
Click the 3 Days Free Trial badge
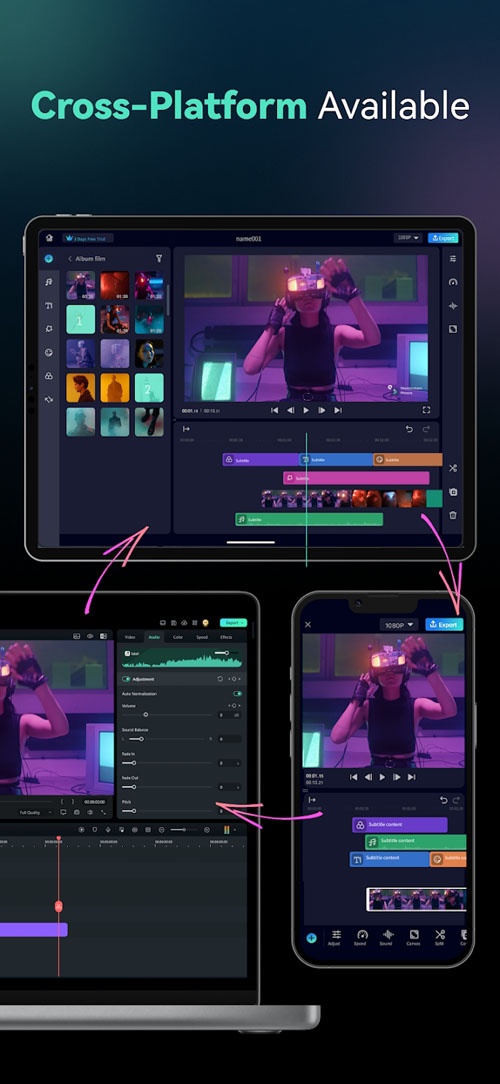tap(89, 238)
